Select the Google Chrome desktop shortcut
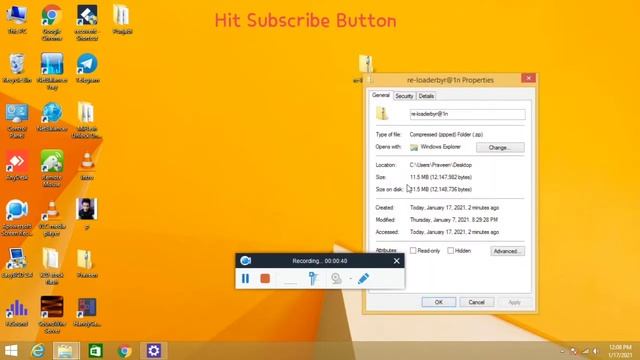The width and height of the screenshot is (640, 360). coord(52,22)
